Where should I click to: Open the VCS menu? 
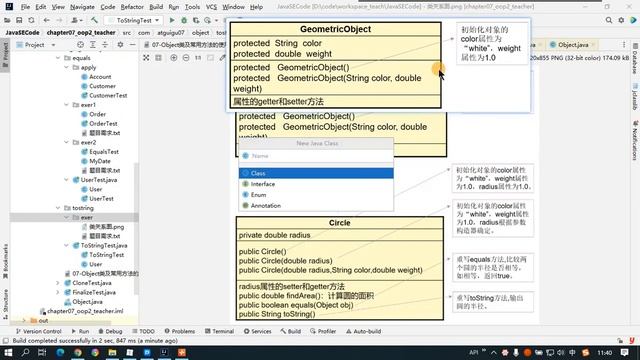[x=211, y=7]
